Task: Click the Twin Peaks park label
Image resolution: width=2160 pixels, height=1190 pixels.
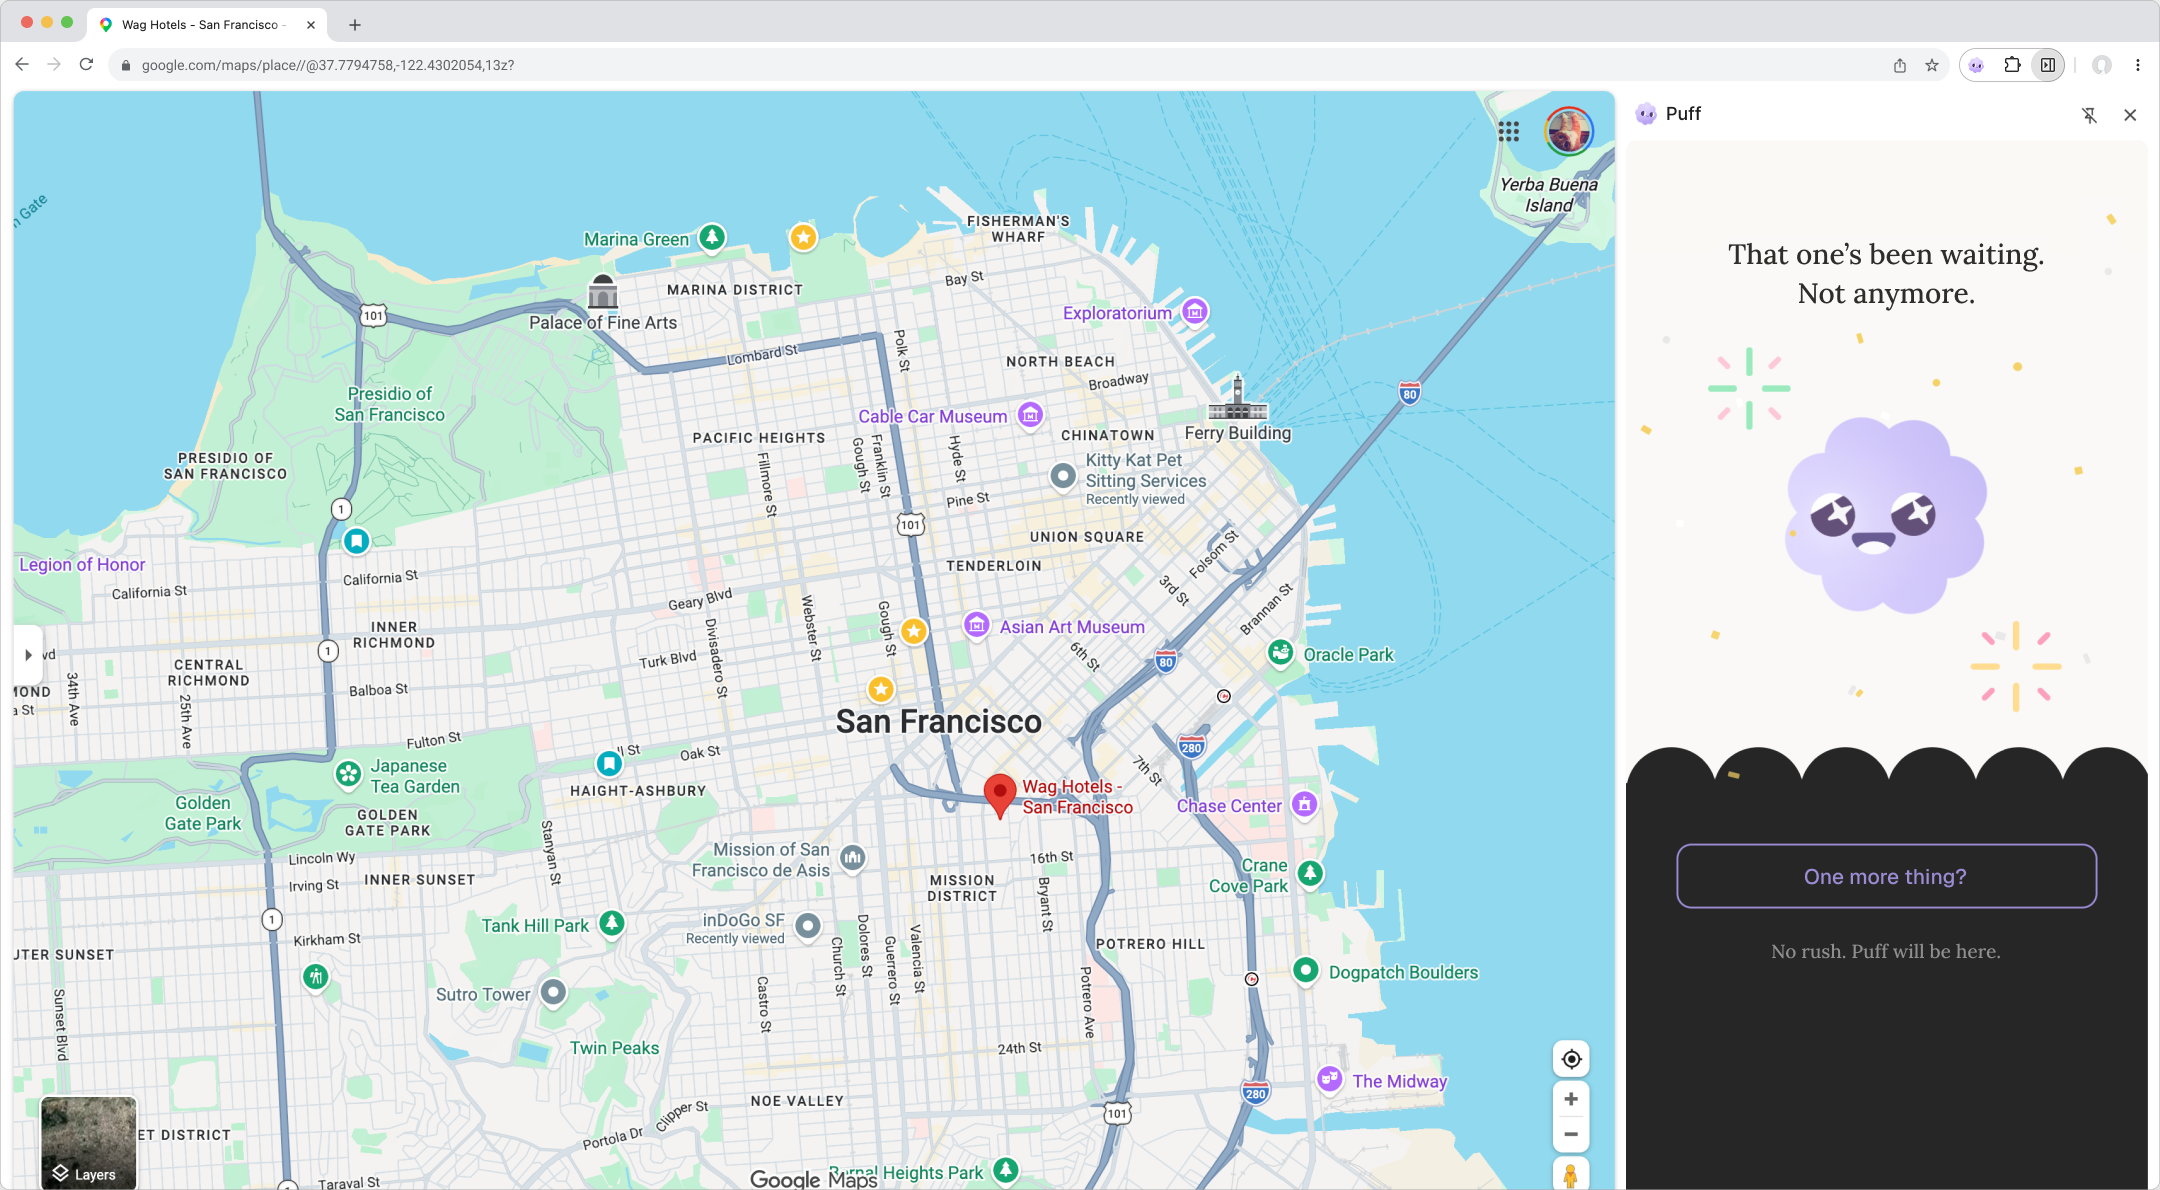Action: point(614,1047)
